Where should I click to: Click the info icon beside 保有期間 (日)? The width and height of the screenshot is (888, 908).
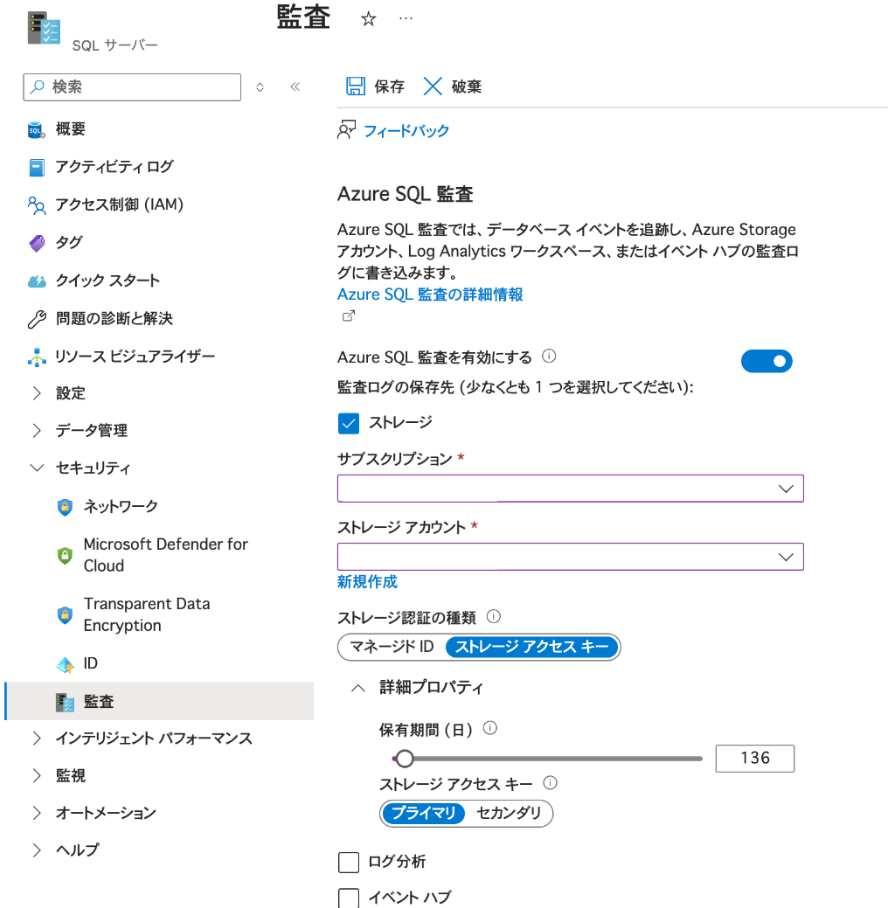pos(490,729)
